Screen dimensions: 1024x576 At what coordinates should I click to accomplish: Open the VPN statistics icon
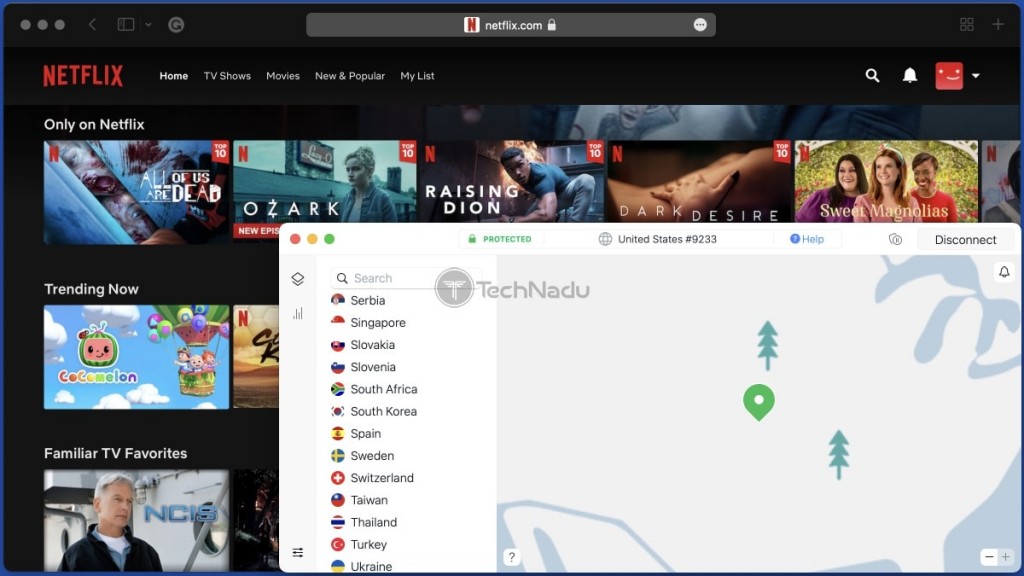[x=298, y=313]
